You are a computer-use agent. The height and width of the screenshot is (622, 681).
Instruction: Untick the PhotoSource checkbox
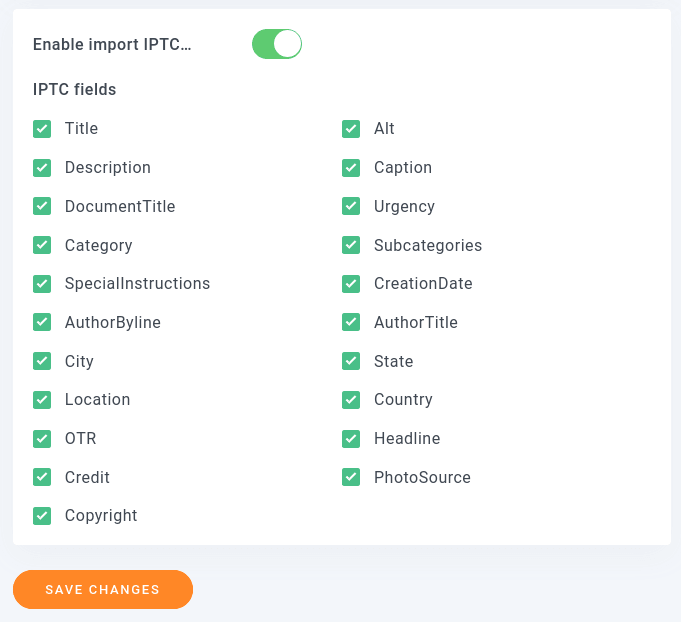(351, 477)
